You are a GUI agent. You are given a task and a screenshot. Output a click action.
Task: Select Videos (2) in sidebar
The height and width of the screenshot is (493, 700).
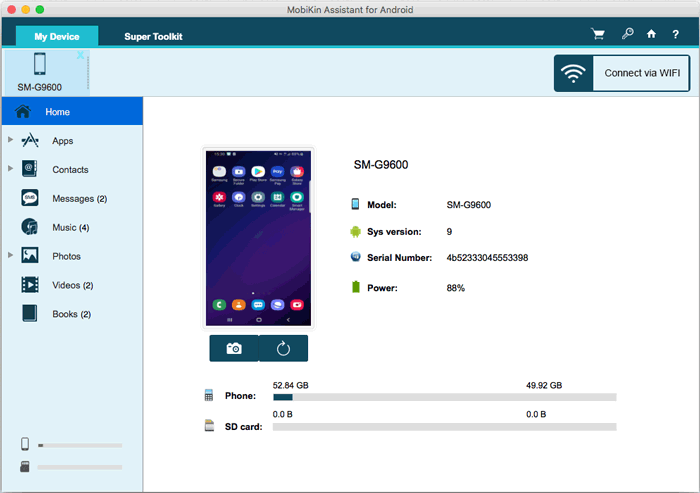click(72, 285)
